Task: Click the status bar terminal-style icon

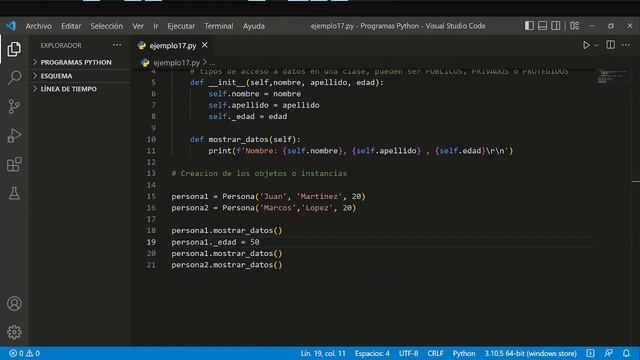Action: click(590, 353)
